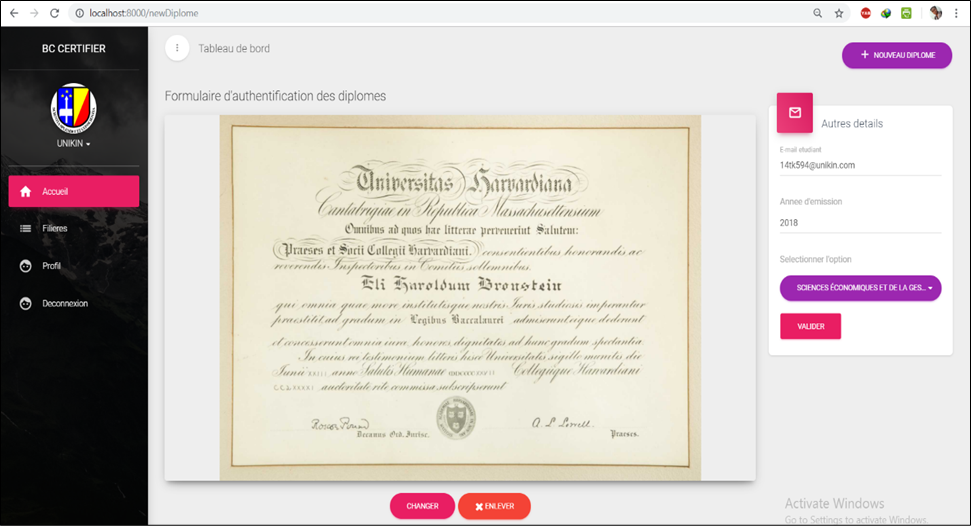The image size is (971, 528).
Task: Reload the page in the browser
Action: [x=54, y=13]
